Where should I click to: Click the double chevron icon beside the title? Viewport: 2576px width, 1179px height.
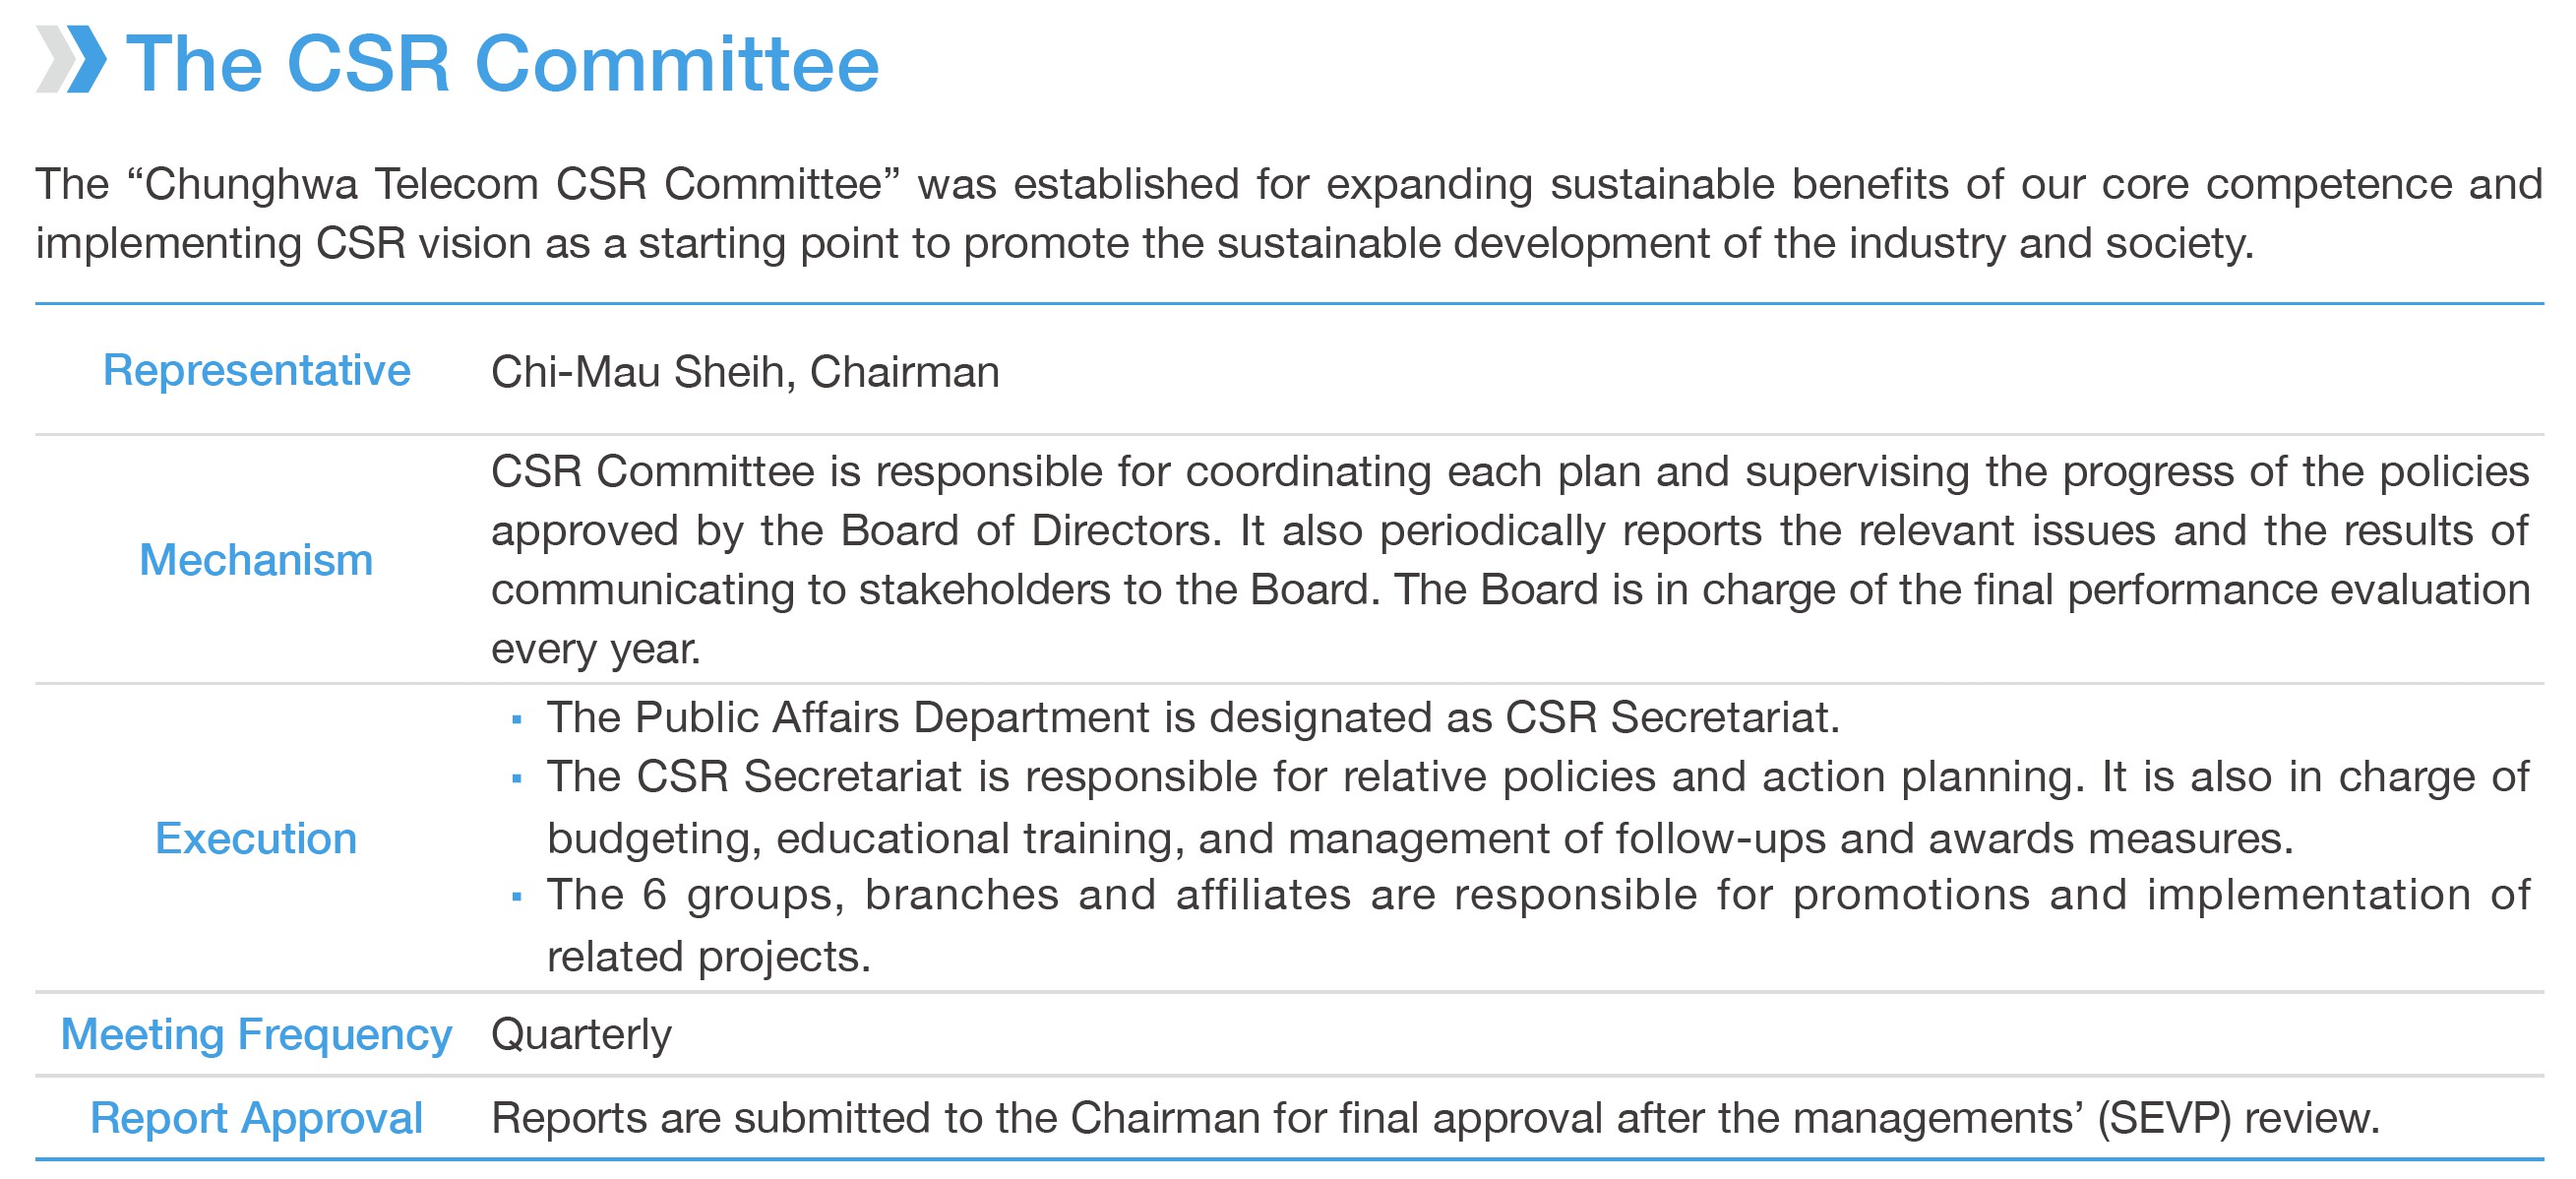71,60
